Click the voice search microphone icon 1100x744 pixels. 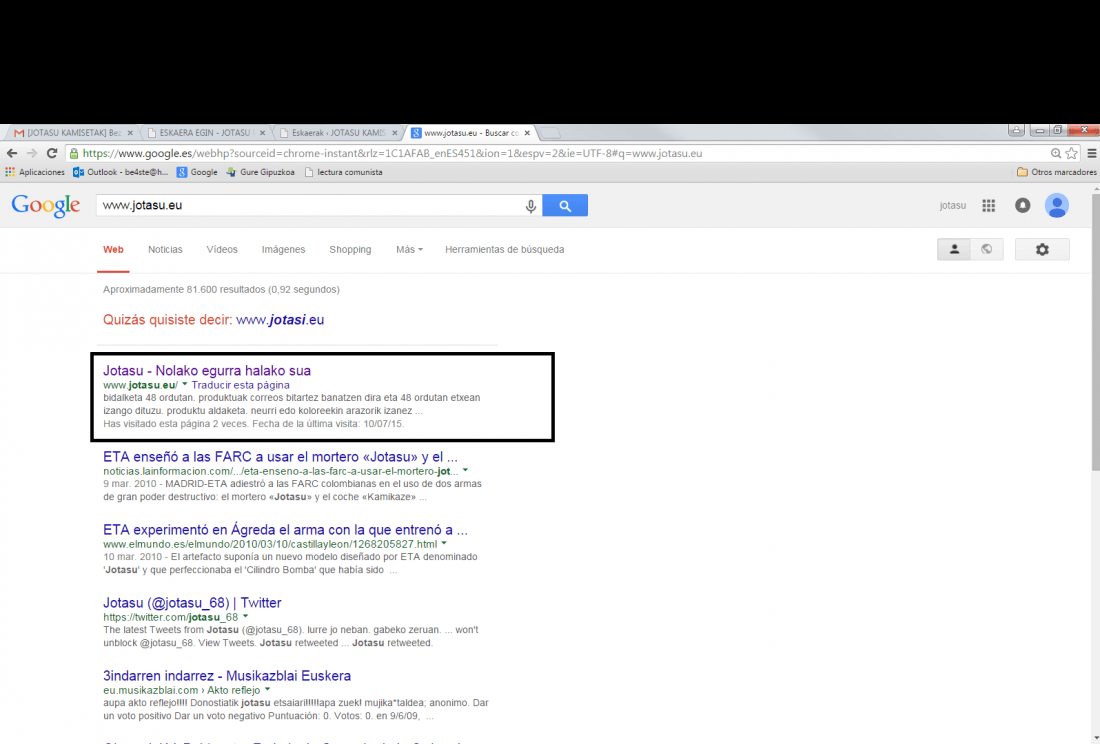[531, 205]
